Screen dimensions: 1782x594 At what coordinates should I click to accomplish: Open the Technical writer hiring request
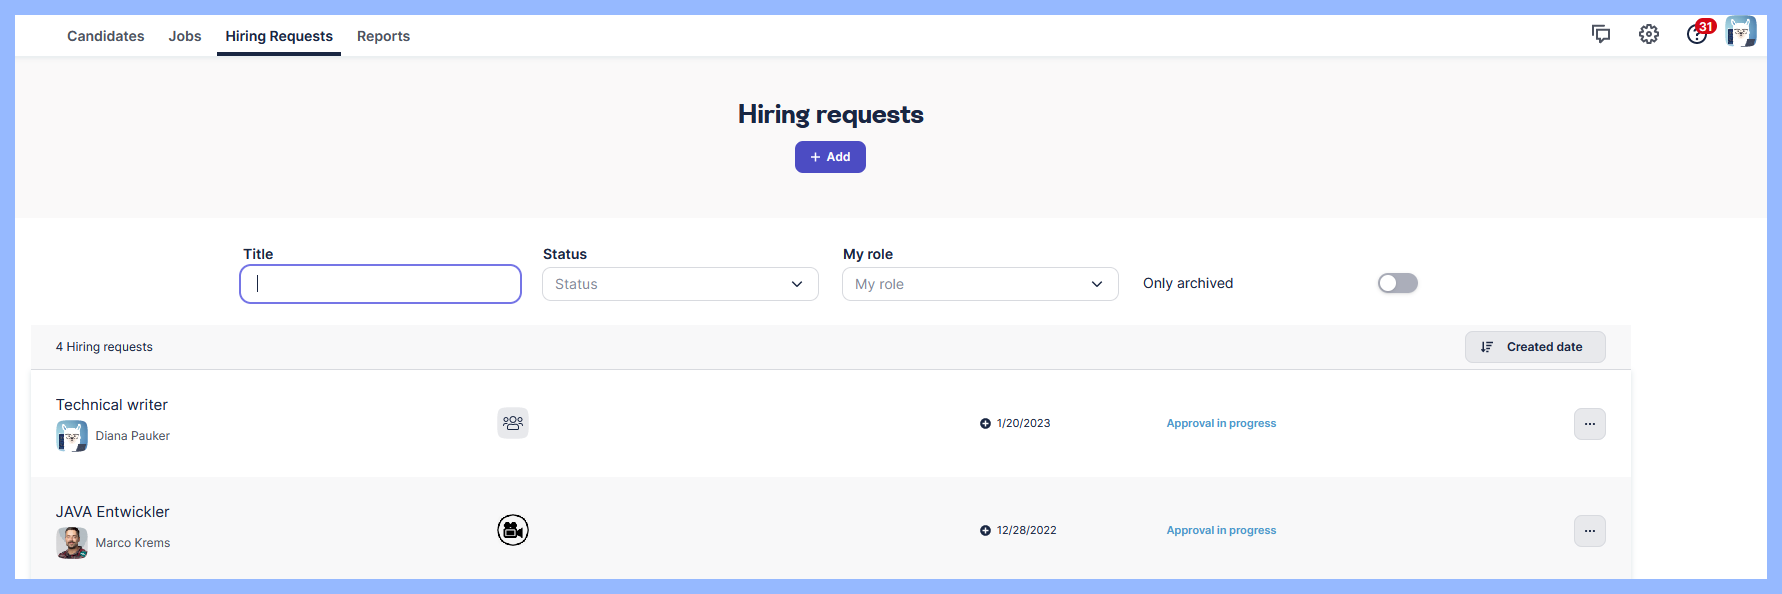[112, 405]
